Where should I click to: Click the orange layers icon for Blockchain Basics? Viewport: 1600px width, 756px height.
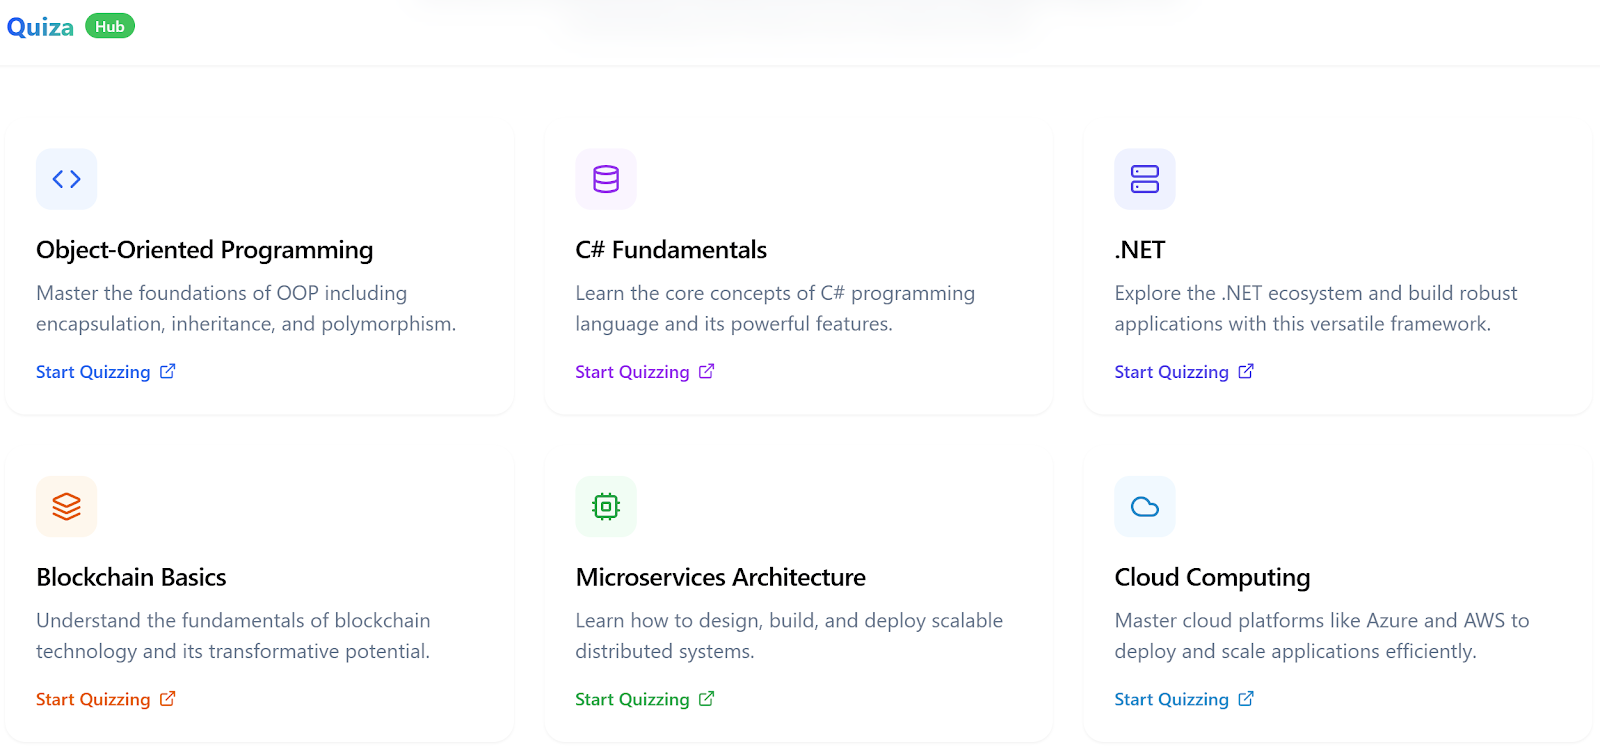click(66, 507)
